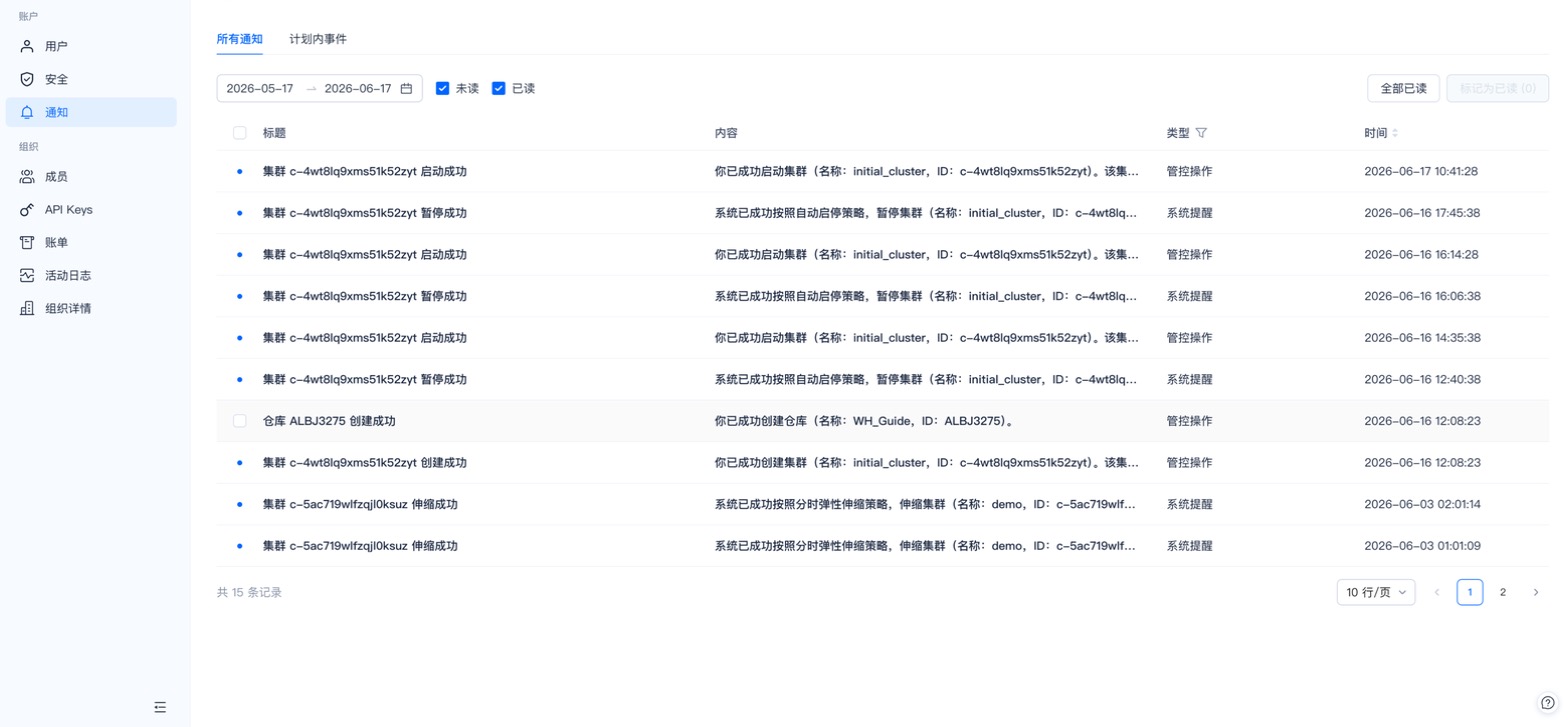
Task: Click the end date 2026-06-17 field
Action: click(358, 89)
